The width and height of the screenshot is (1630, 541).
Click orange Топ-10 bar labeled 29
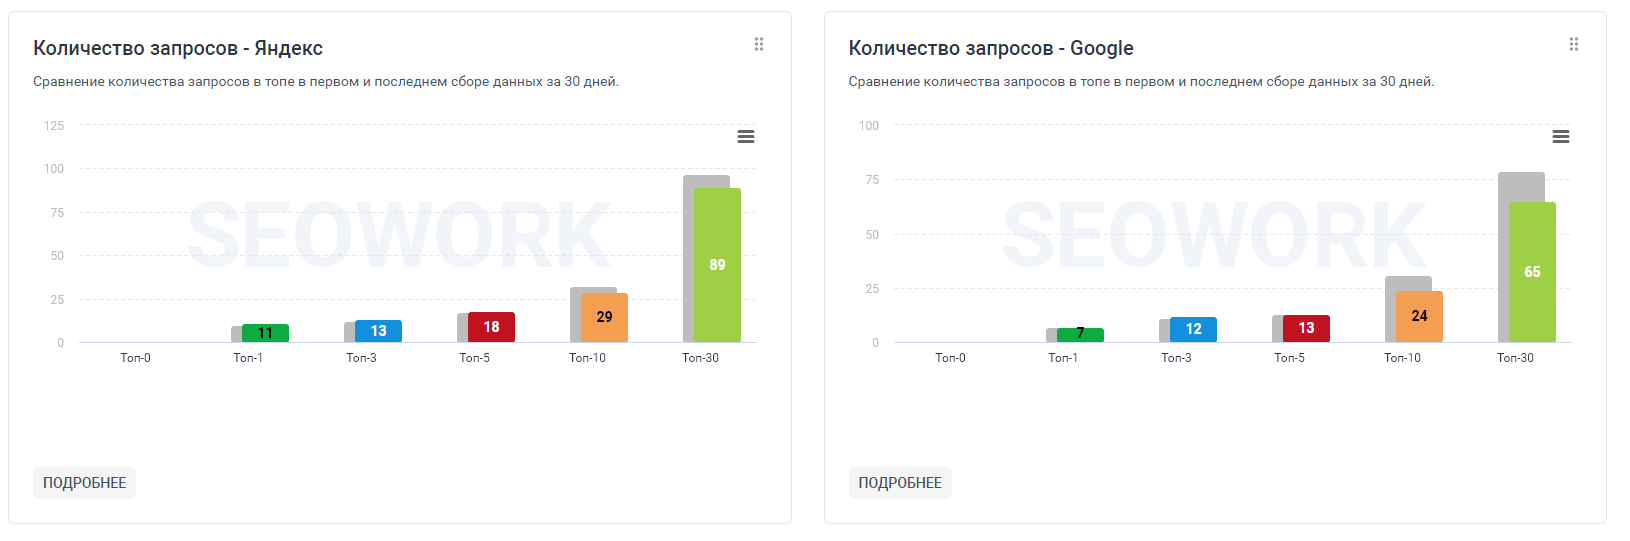pos(604,317)
